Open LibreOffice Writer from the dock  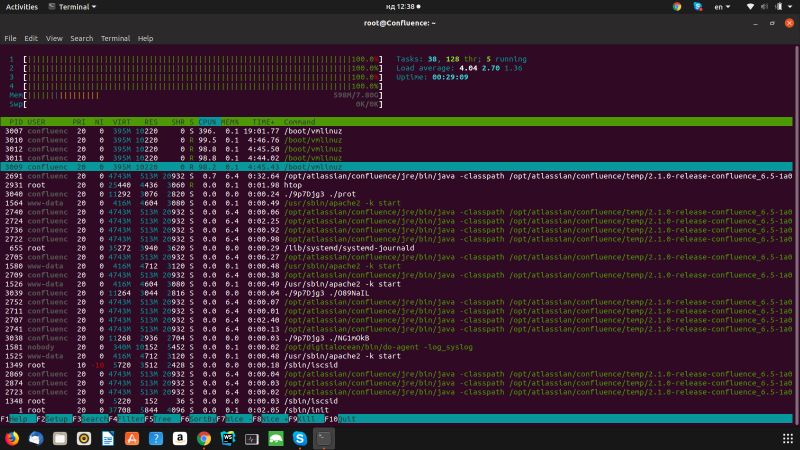[x=108, y=438]
